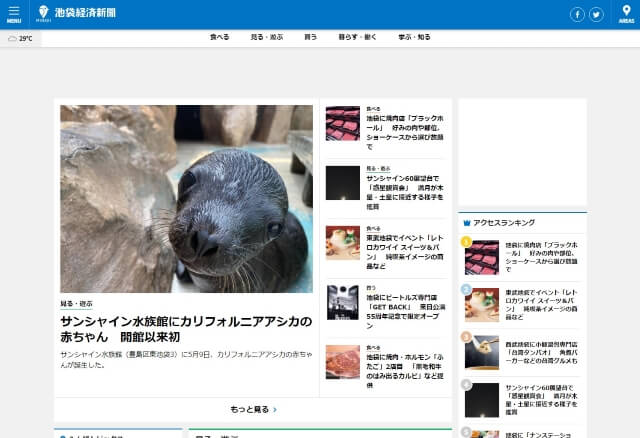Select the 学ぶ・知る navigation tab

pyautogui.click(x=414, y=37)
